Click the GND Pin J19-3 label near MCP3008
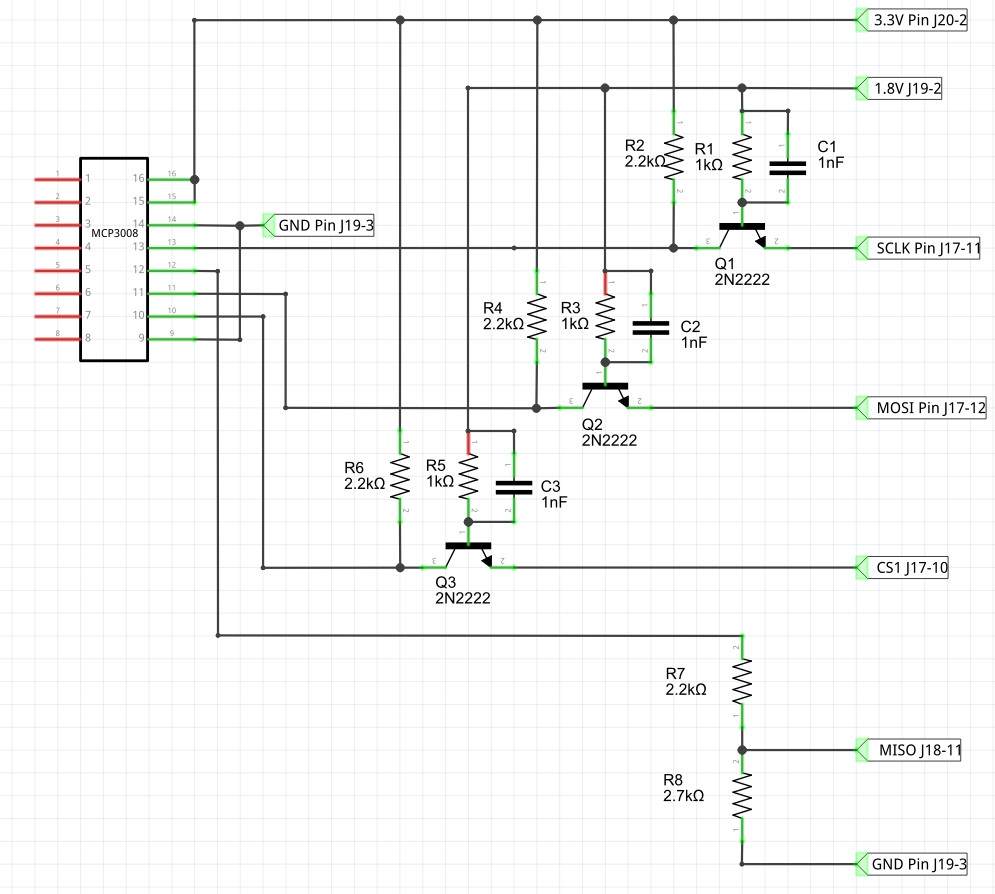The width and height of the screenshot is (995, 894). pos(319,225)
